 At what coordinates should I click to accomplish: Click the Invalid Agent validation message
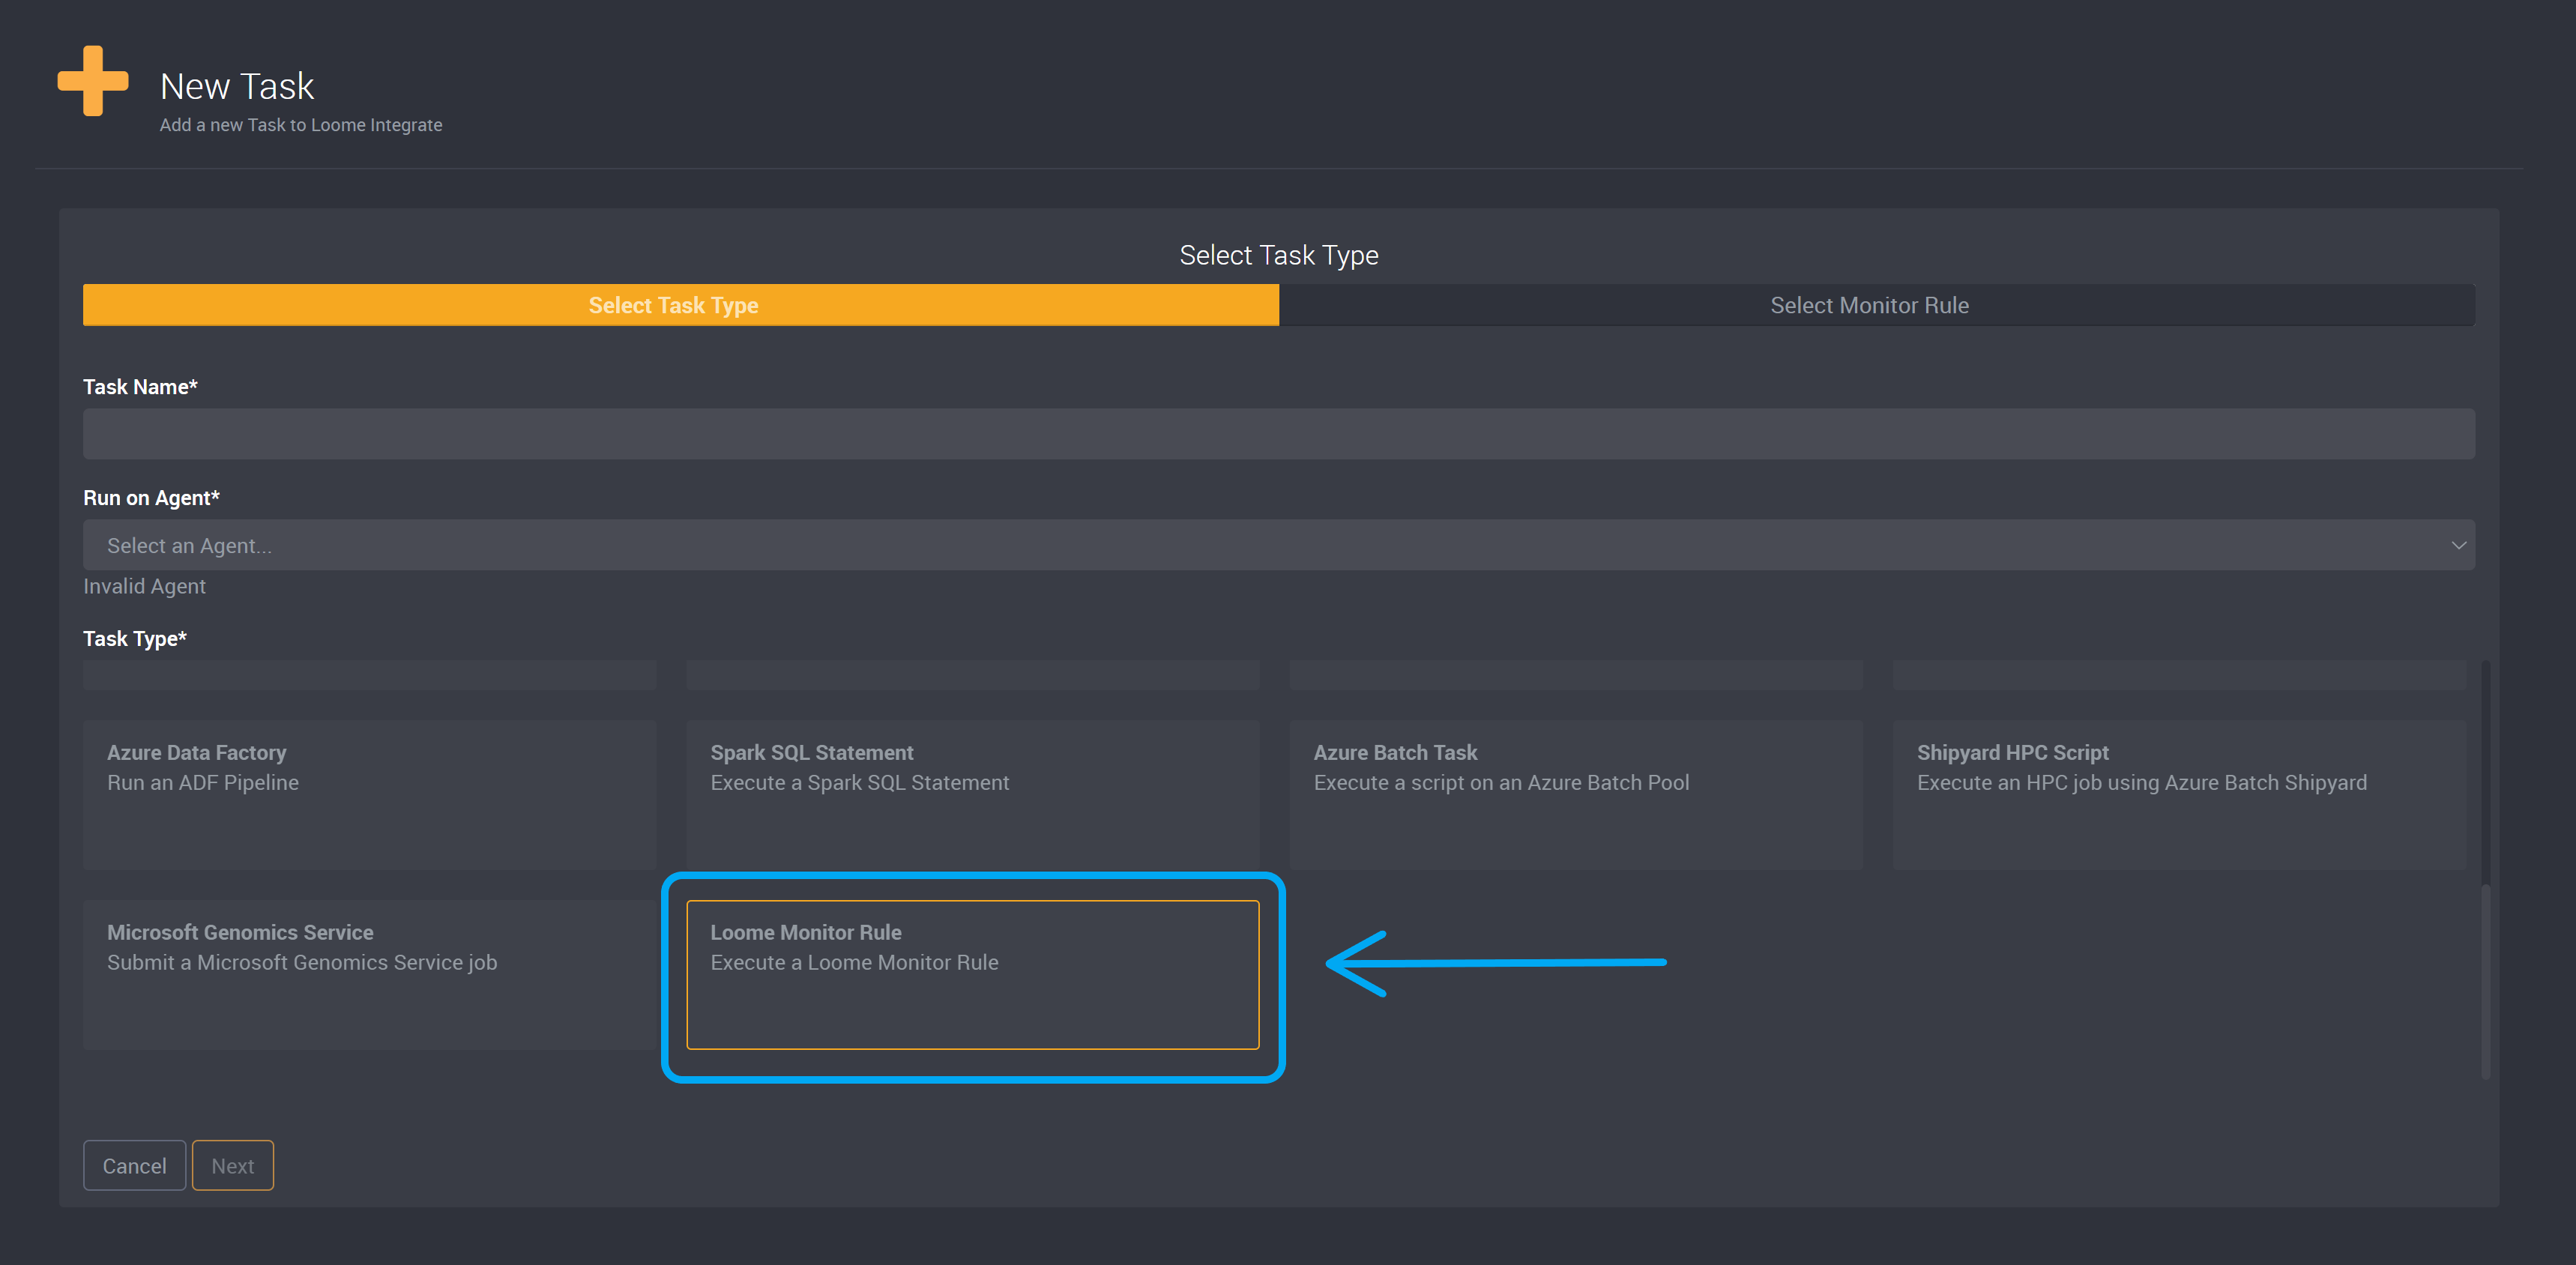click(144, 587)
